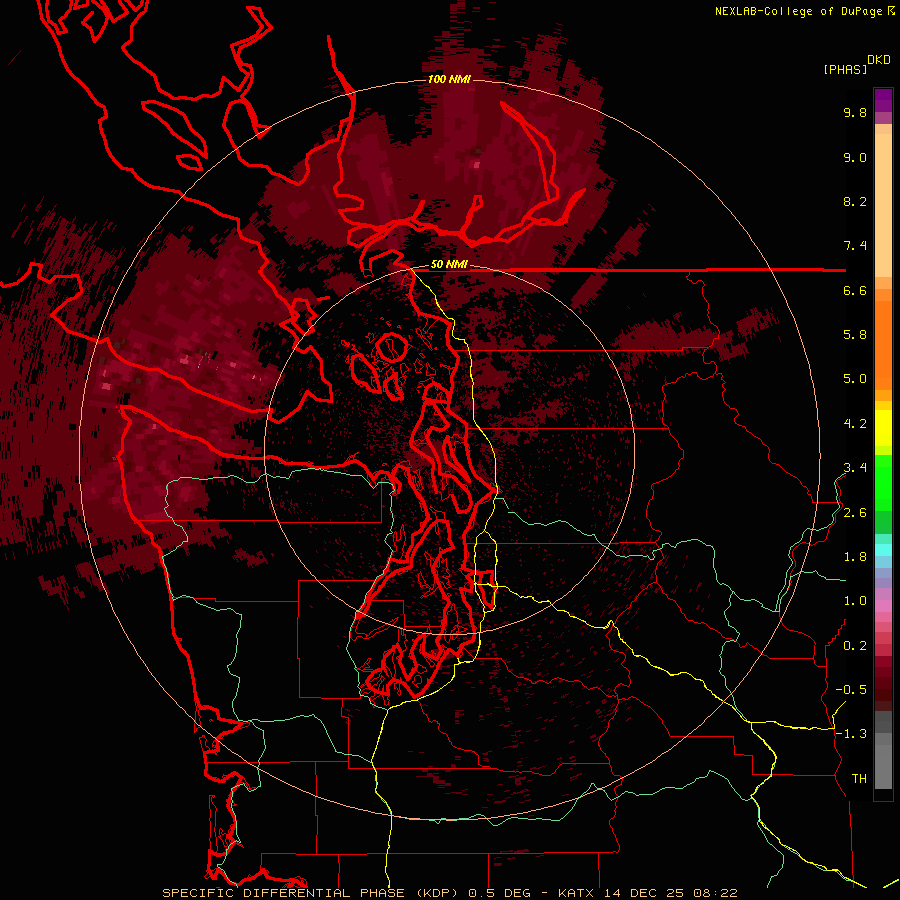
Task: Select the -0.5 scale label
Action: pyautogui.click(x=851, y=690)
